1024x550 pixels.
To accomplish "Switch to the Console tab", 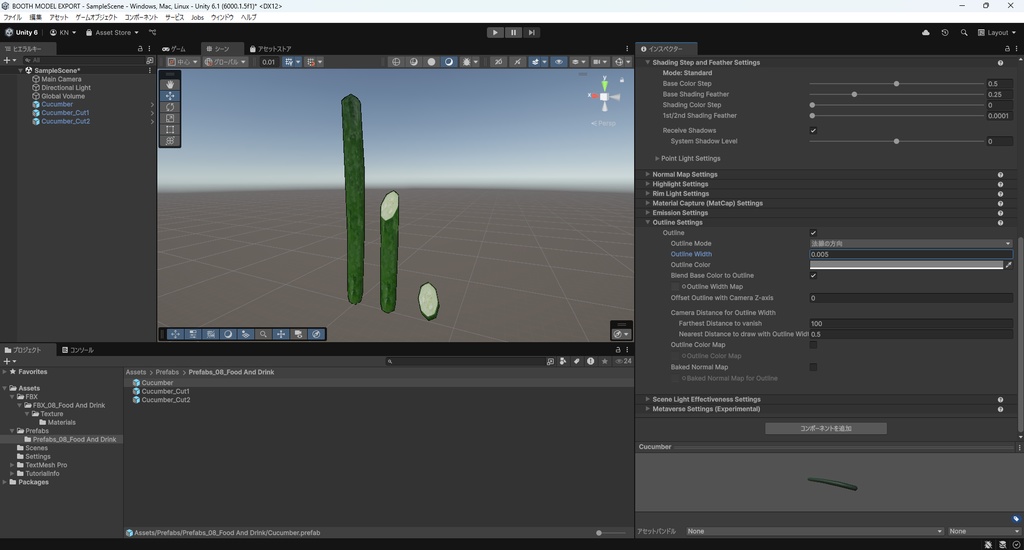I will click(80, 350).
